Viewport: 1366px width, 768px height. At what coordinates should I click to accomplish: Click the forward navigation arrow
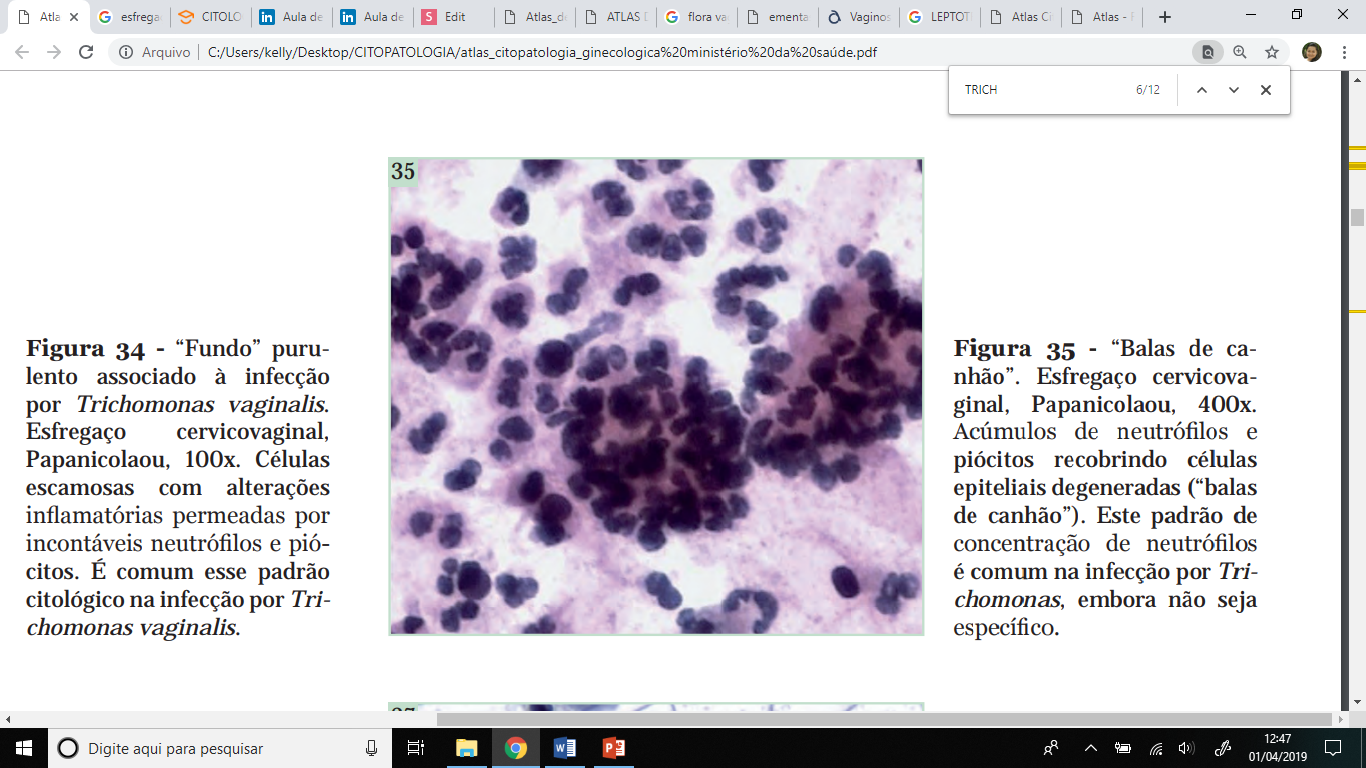(55, 52)
